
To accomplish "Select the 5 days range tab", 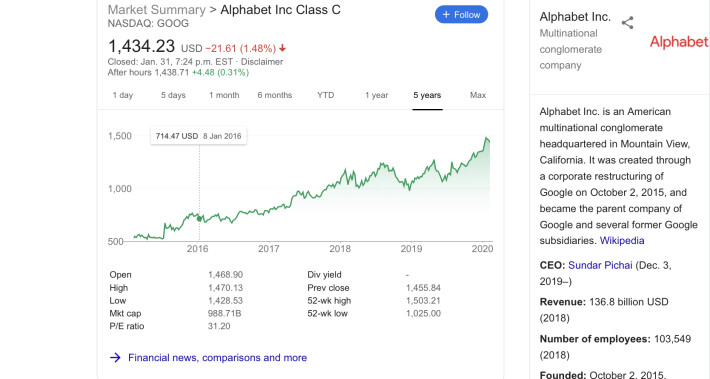I will point(173,95).
